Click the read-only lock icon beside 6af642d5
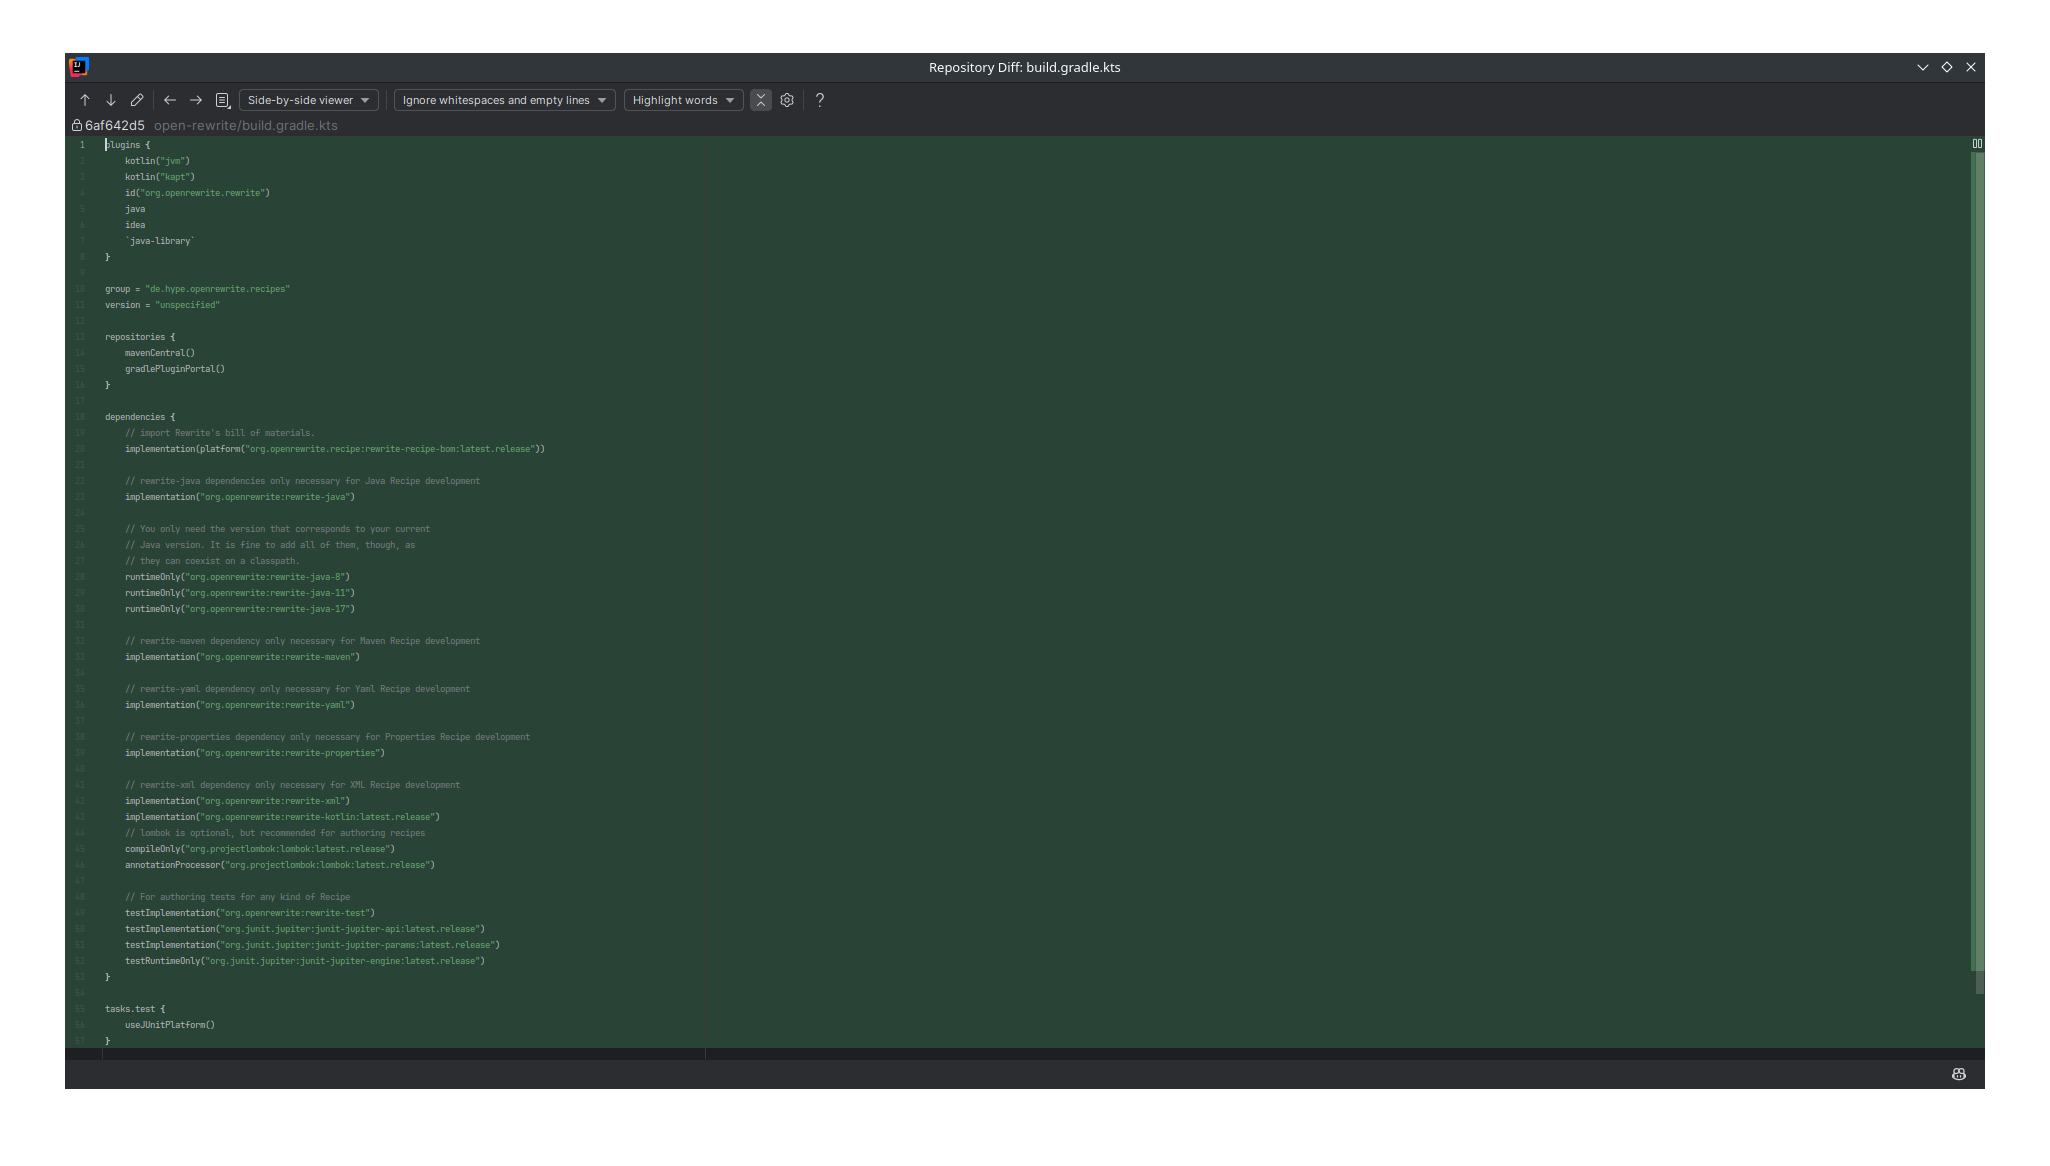 (x=77, y=126)
